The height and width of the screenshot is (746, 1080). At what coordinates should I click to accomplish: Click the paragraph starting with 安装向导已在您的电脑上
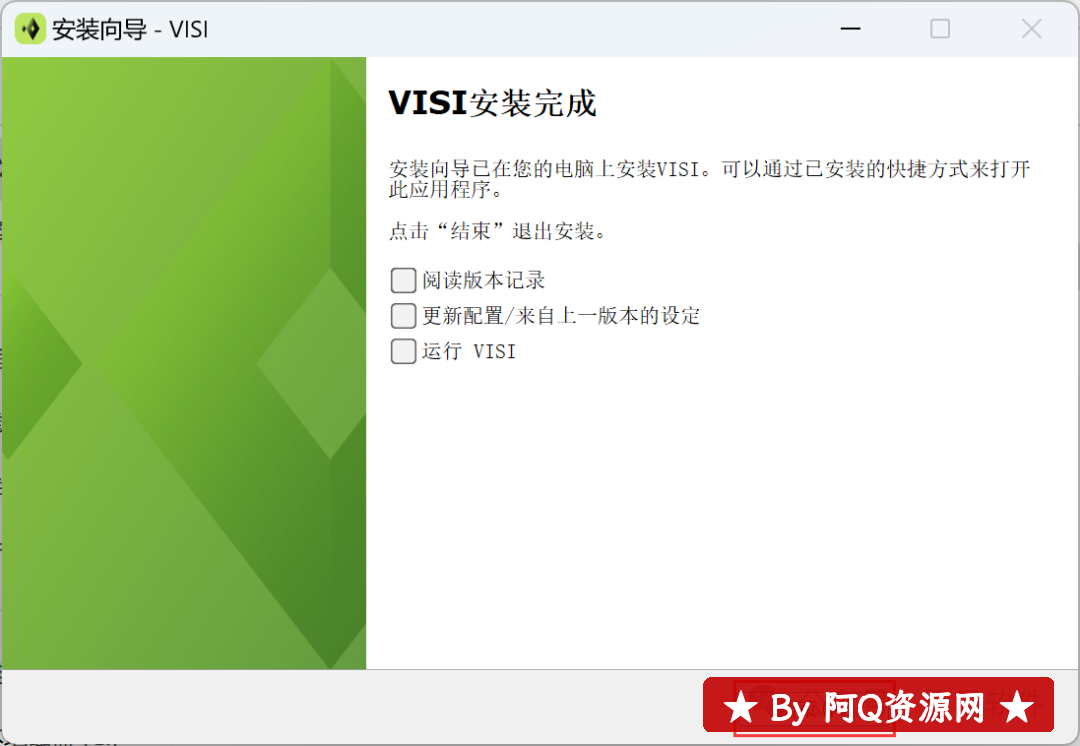coord(709,178)
